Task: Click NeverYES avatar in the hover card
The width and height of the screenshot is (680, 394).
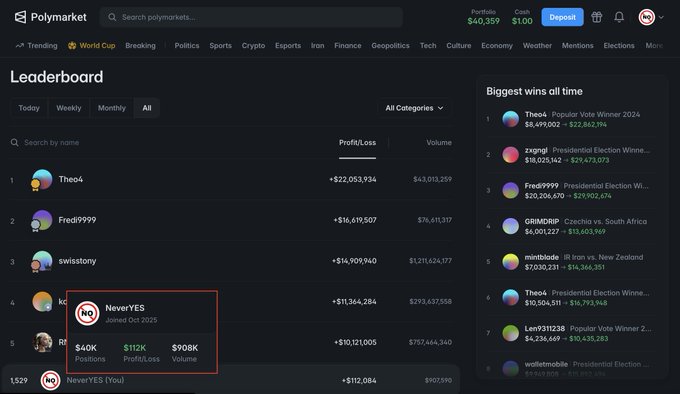Action: tap(87, 313)
